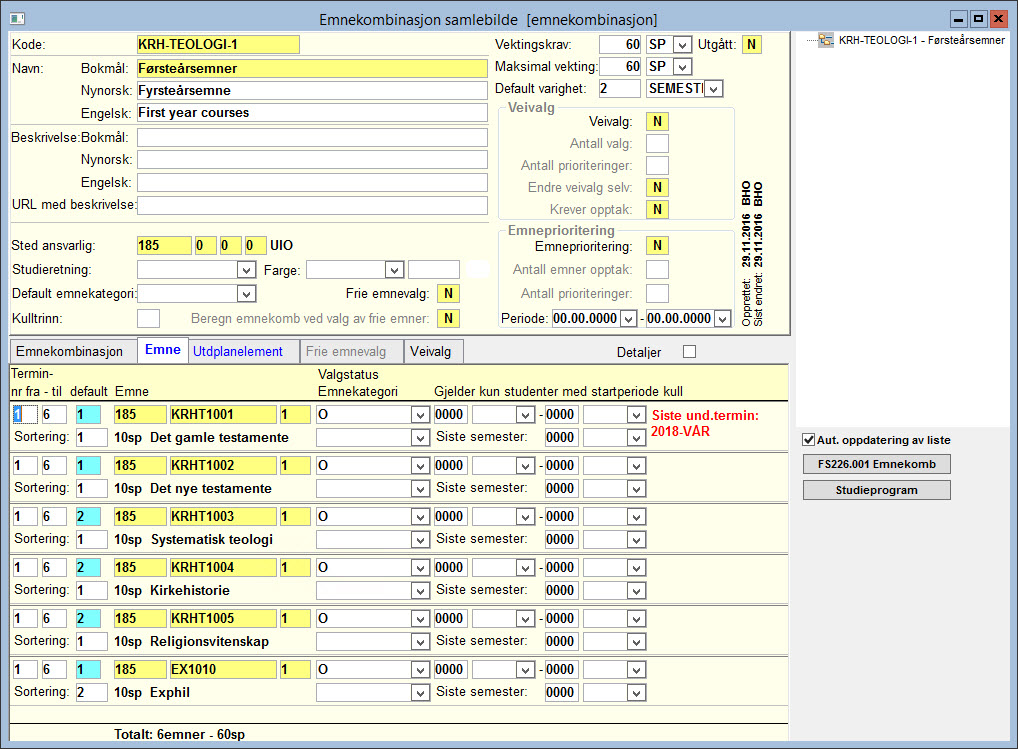Open the Periode start date dropdown

pos(628,319)
